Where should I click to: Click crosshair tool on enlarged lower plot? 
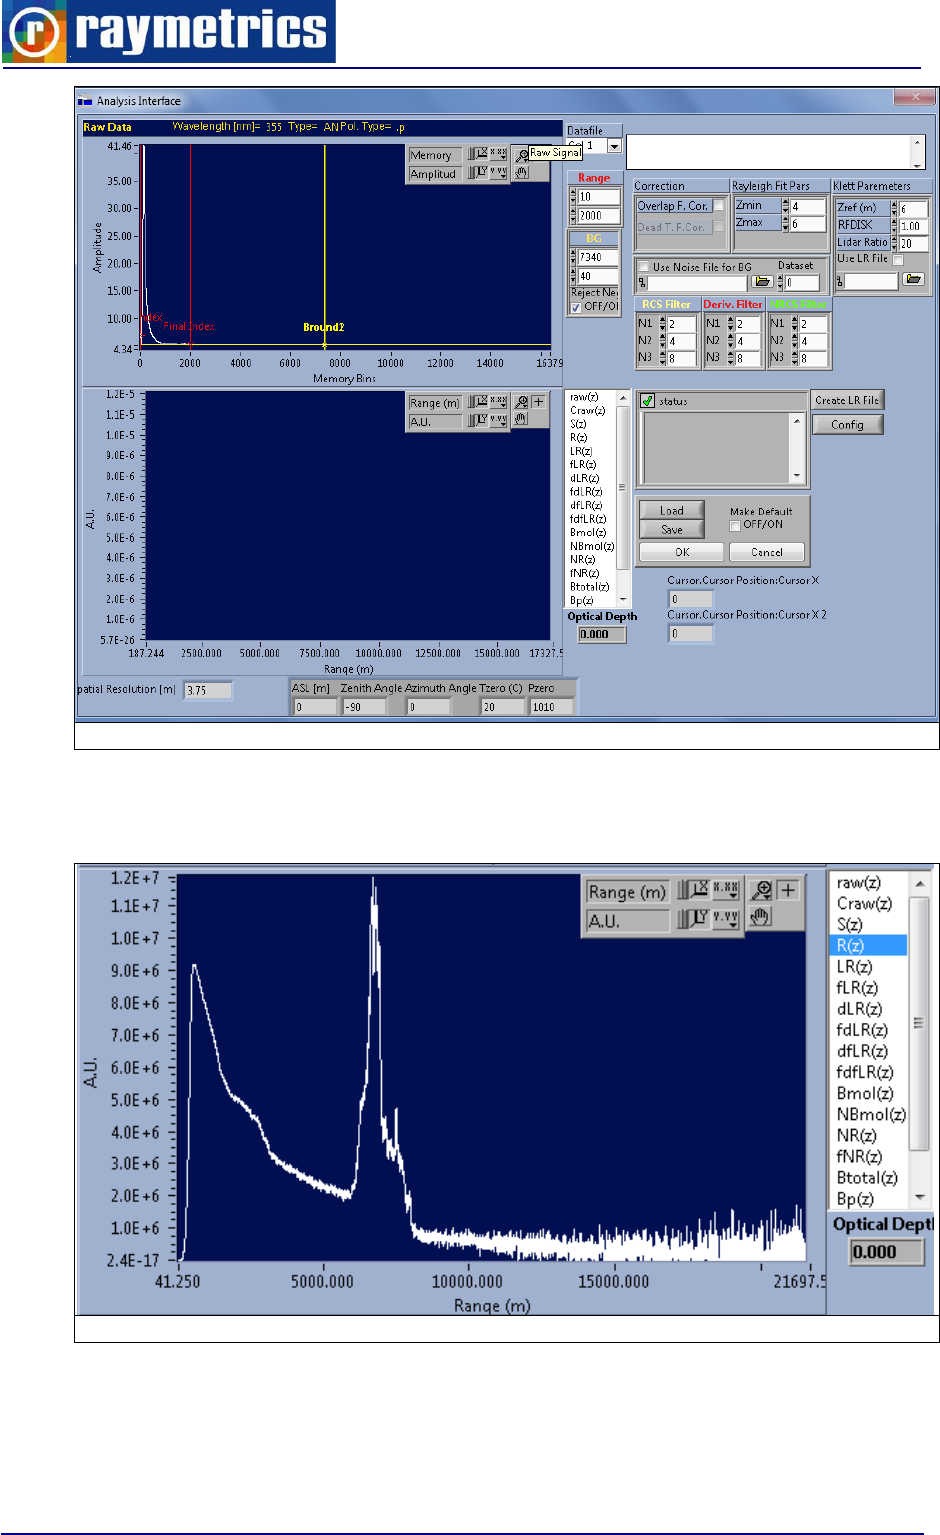click(x=788, y=890)
